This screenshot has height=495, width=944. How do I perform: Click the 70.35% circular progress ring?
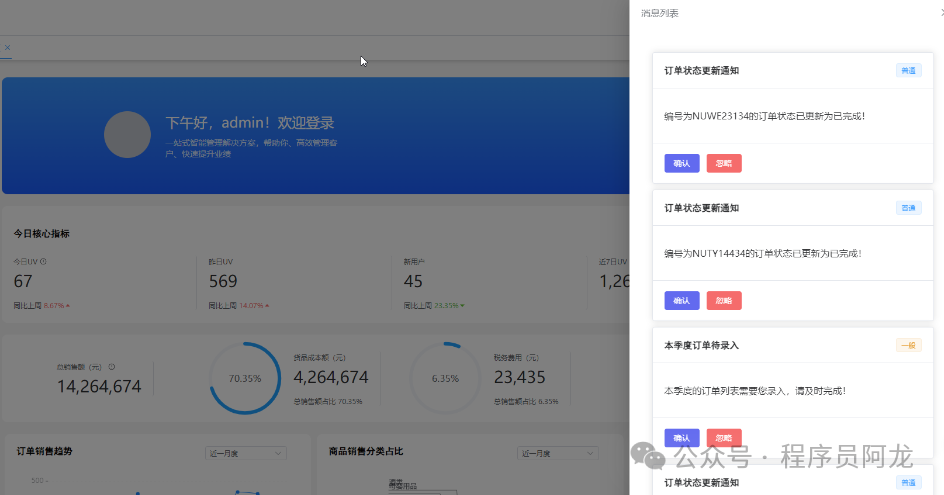coord(245,378)
